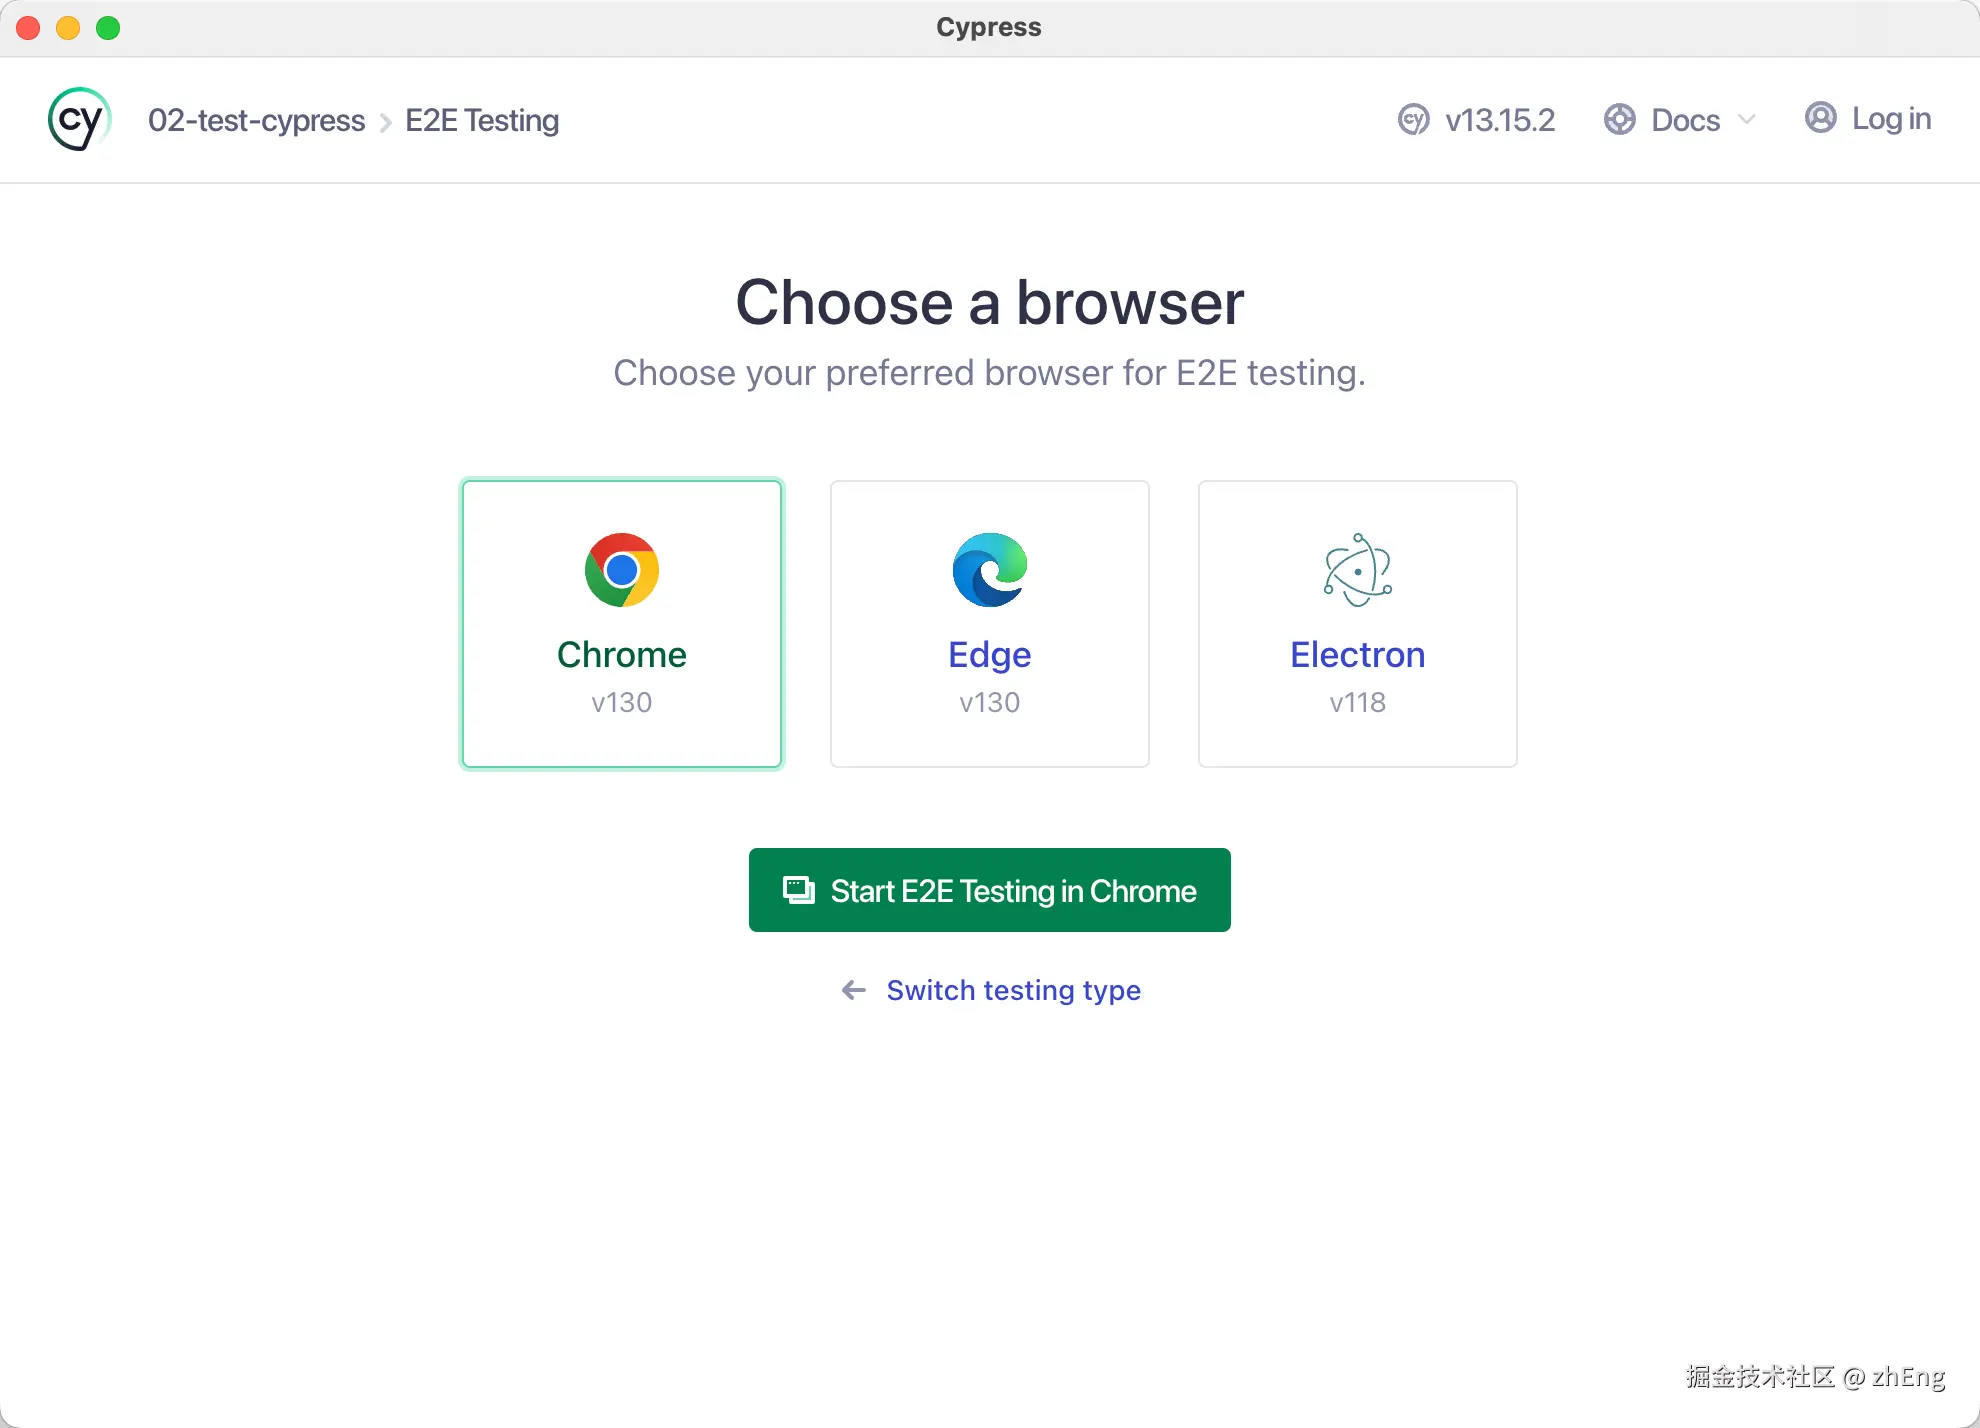
Task: Open the v13.15.2 version menu
Action: pos(1499,120)
